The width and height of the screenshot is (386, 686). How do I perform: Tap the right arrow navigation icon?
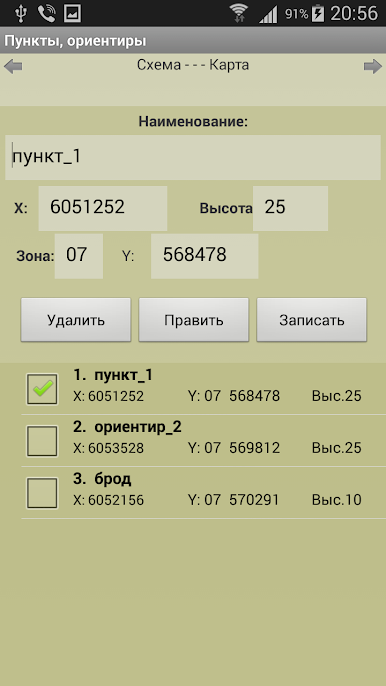(373, 67)
